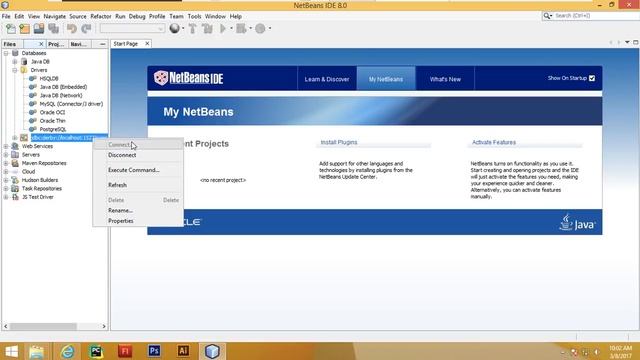Viewport: 640px width, 360px height.
Task: Select the PostgreSQL driver row
Action: point(53,129)
